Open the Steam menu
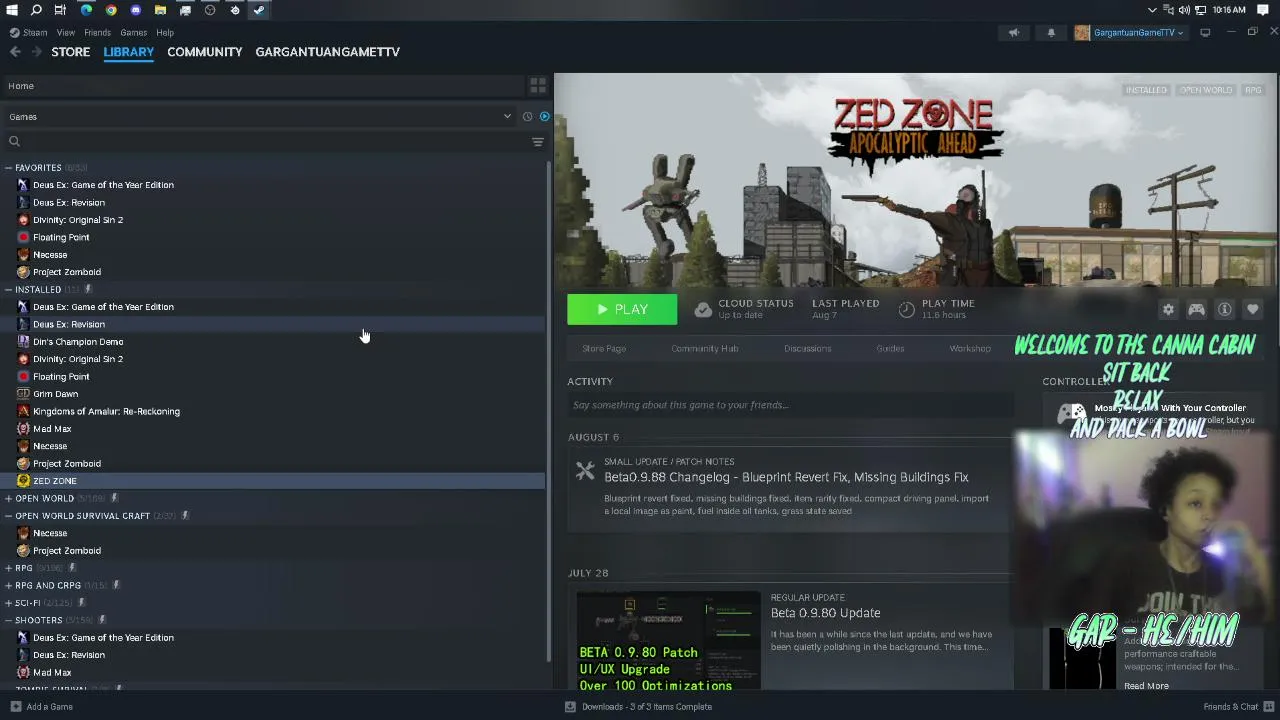This screenshot has width=1280, height=720. click(x=35, y=33)
